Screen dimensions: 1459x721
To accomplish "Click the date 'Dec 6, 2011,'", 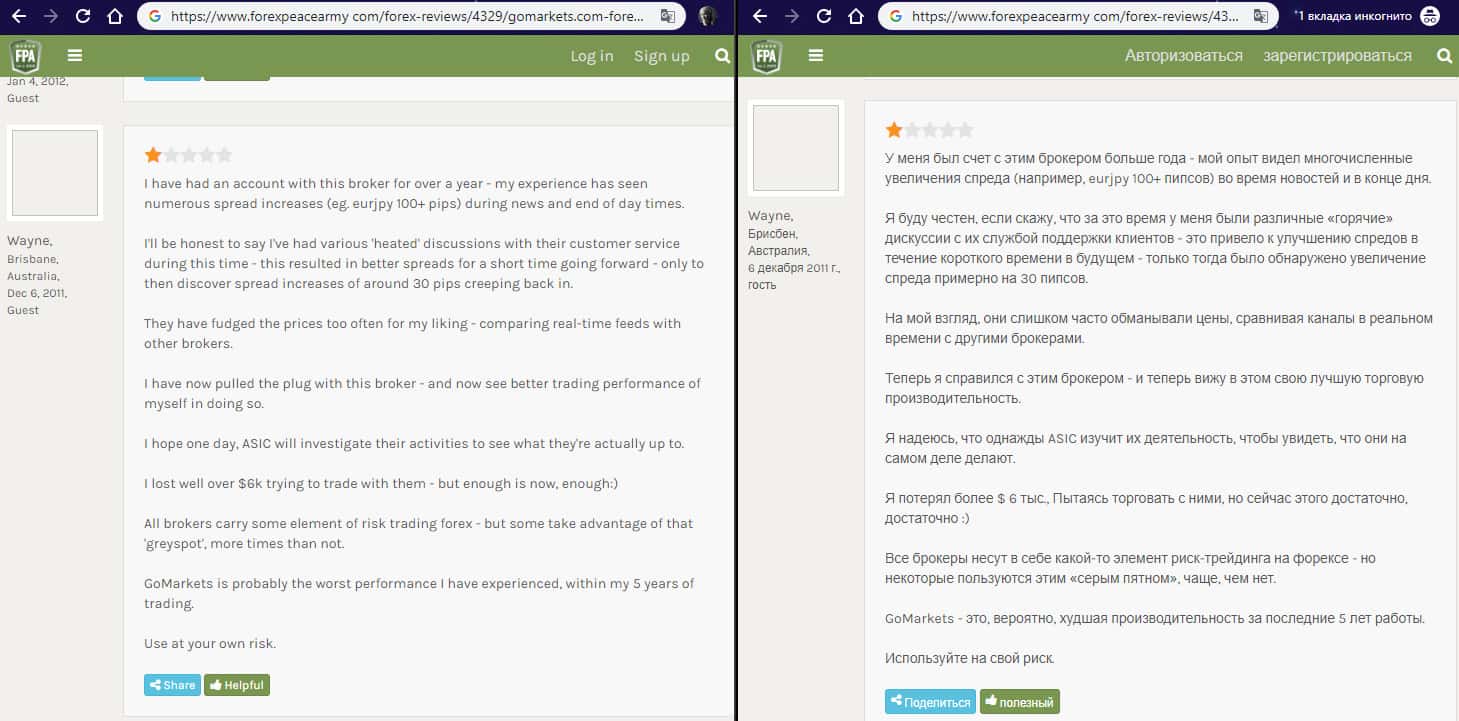I will (x=37, y=293).
